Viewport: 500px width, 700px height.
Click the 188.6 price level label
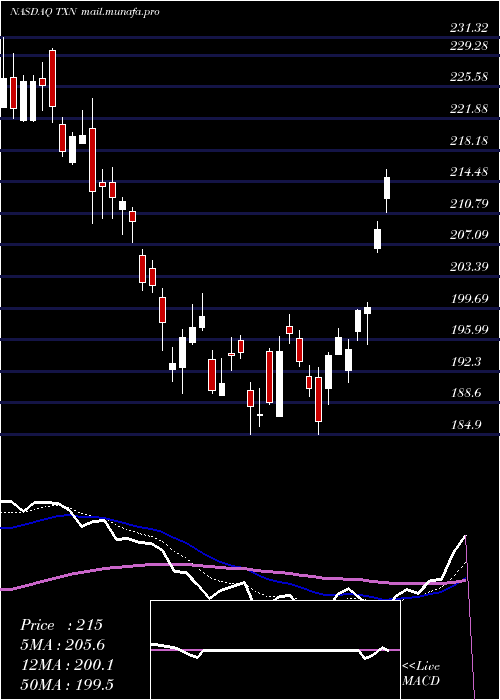pyautogui.click(x=466, y=393)
